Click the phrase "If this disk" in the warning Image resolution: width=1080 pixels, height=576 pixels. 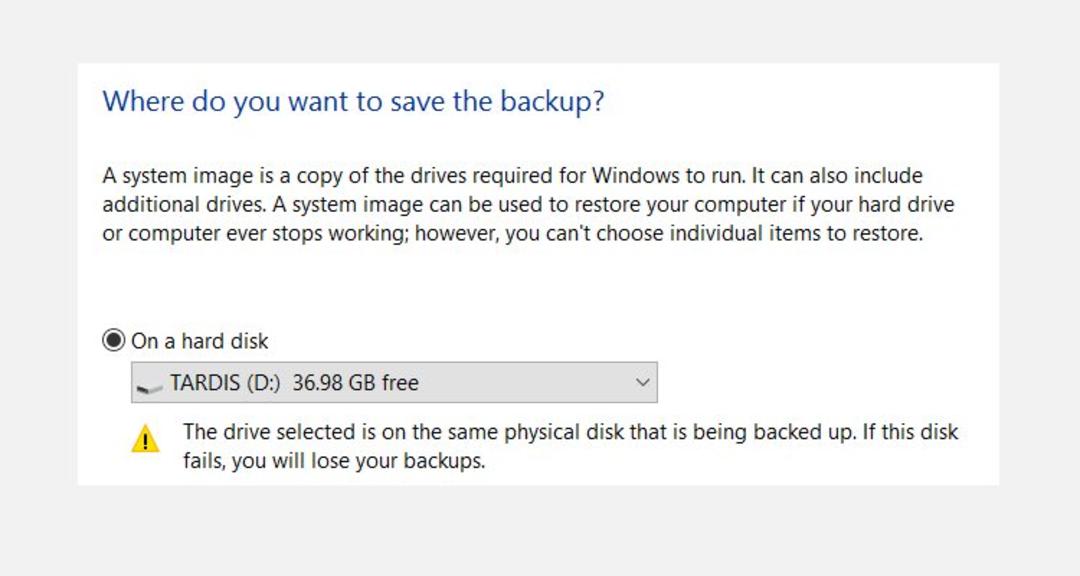(x=911, y=432)
